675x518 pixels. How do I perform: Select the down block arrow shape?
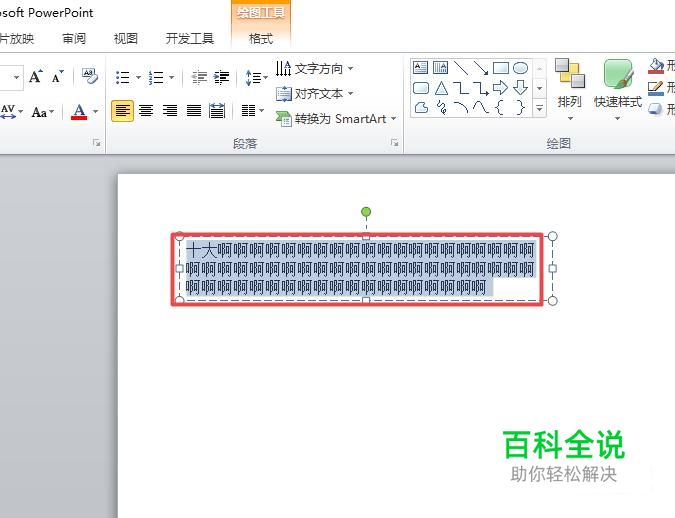pyautogui.click(x=520, y=88)
